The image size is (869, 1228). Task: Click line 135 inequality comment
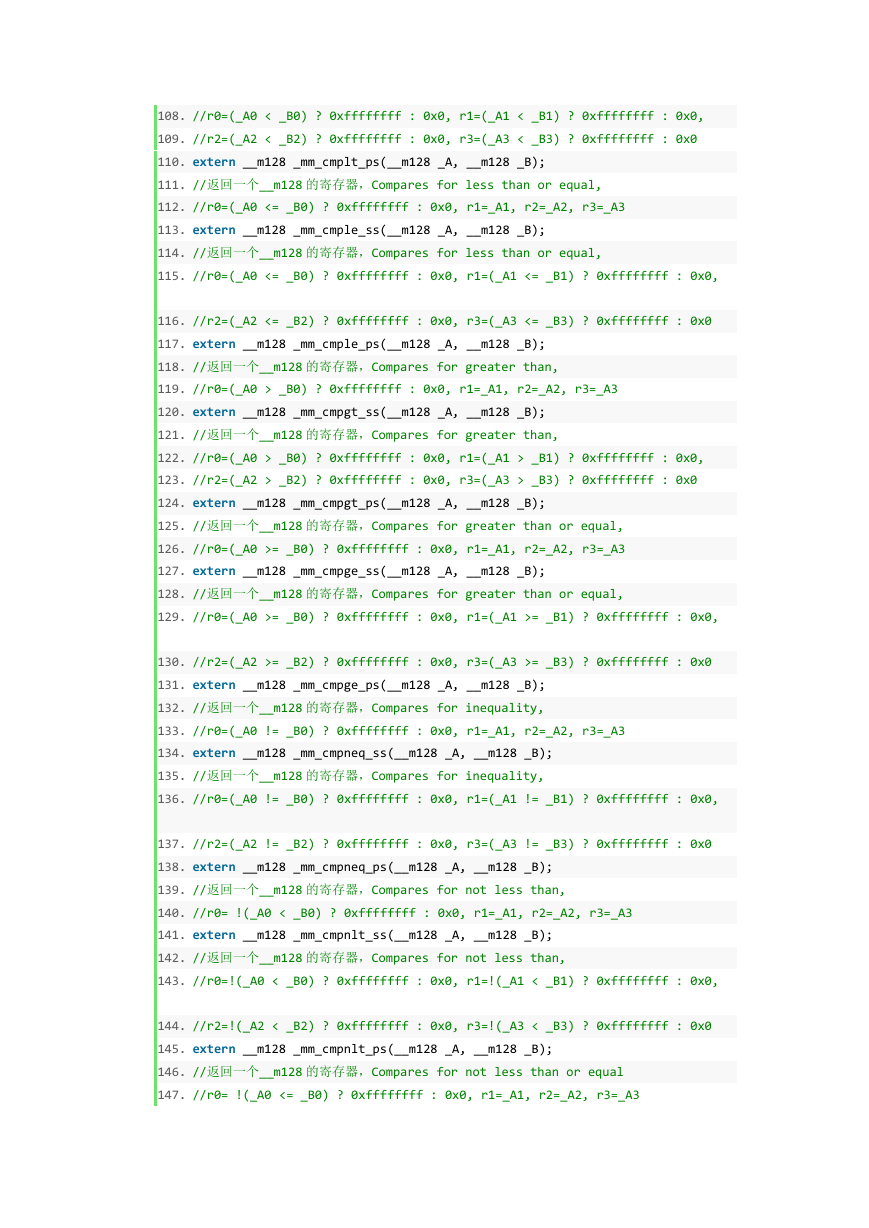tap(369, 776)
